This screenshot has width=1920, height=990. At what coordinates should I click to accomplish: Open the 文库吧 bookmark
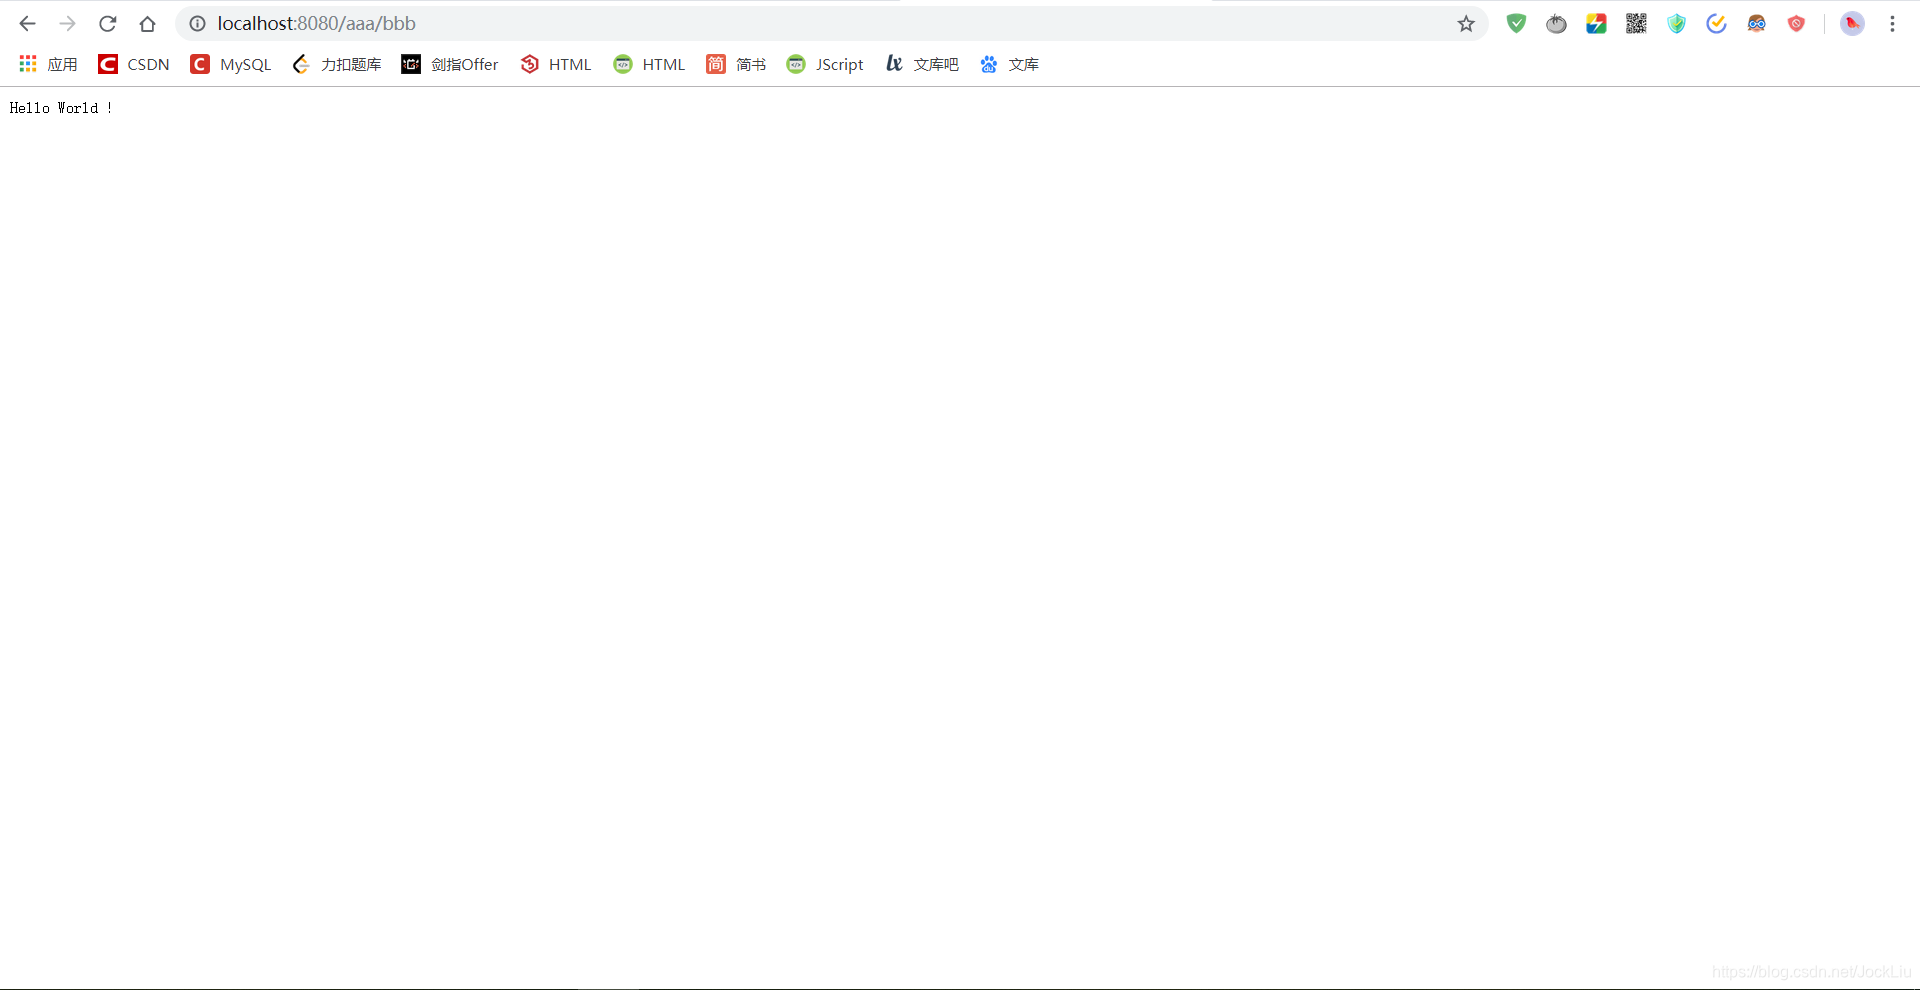tap(922, 64)
